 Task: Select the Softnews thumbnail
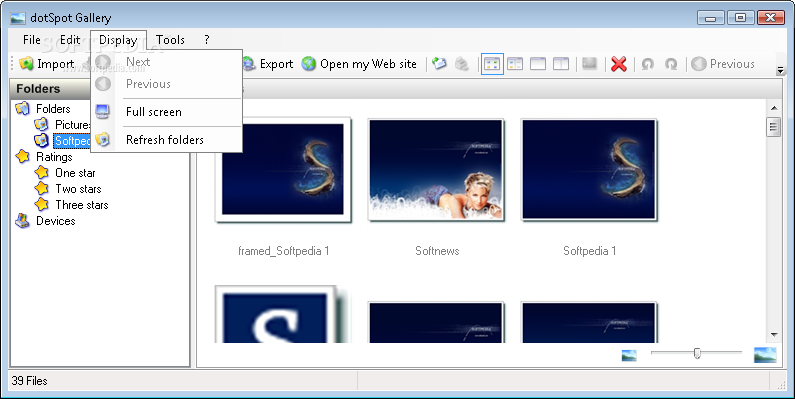point(436,170)
